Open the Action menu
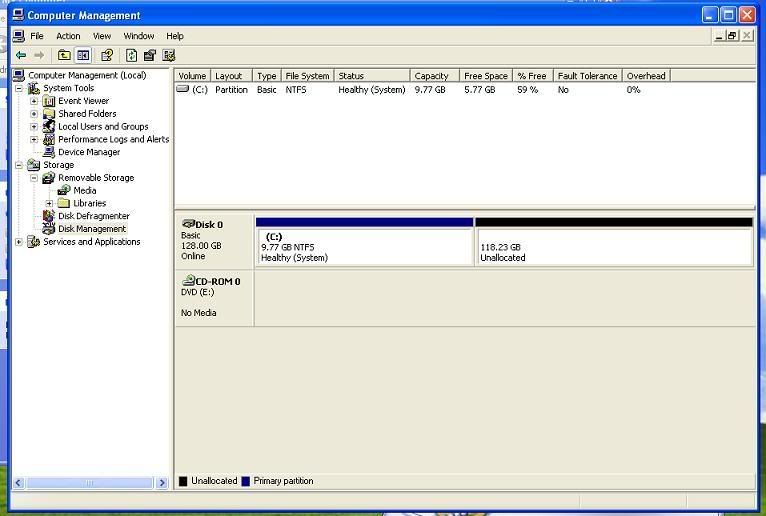Image resolution: width=766 pixels, height=516 pixels. pyautogui.click(x=68, y=36)
